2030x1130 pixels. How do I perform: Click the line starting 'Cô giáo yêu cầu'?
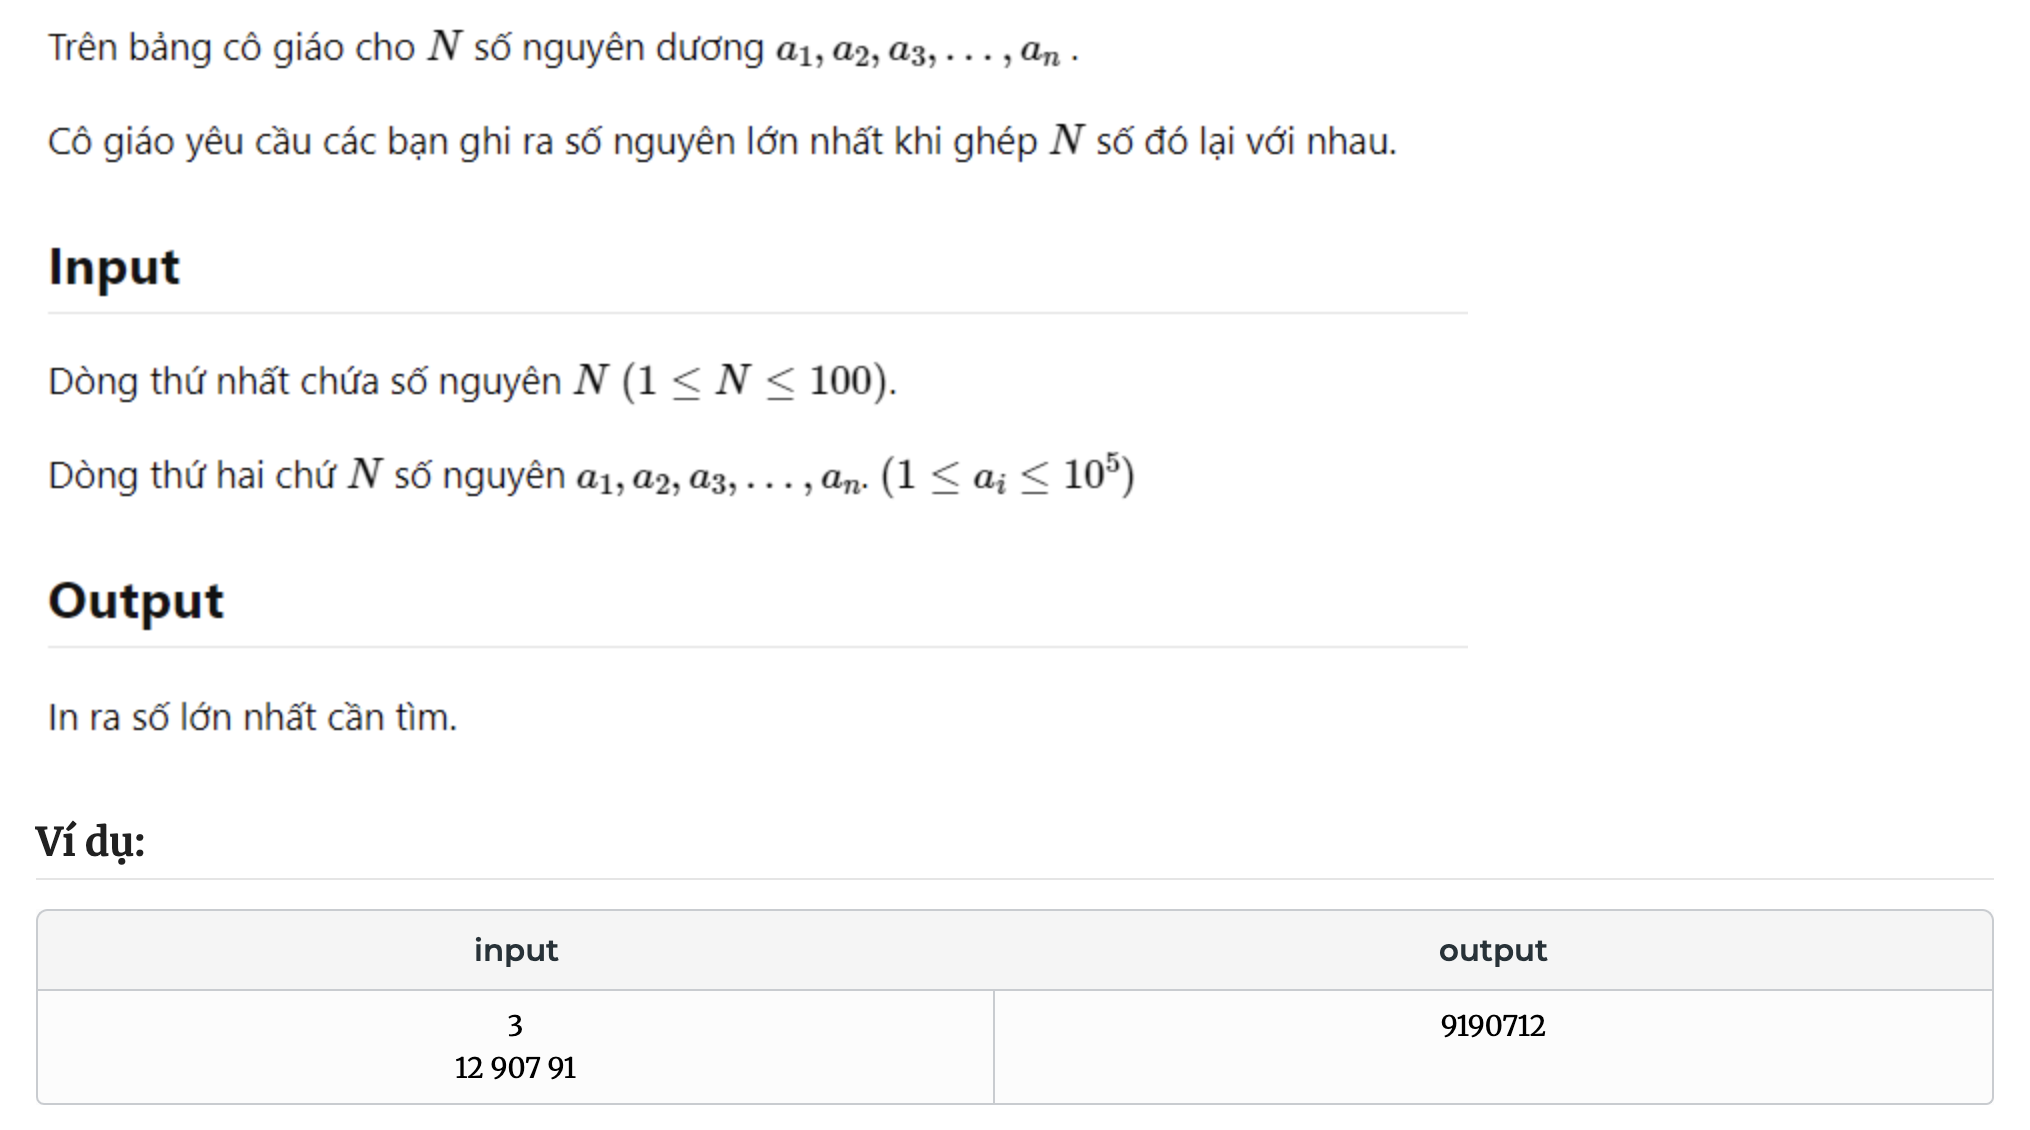[722, 142]
